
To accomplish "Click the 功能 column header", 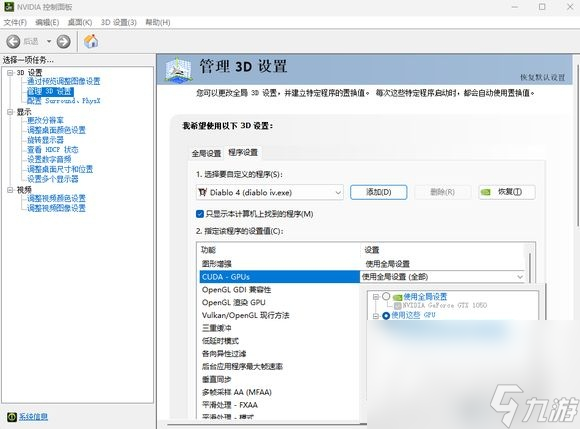I will 279,250.
